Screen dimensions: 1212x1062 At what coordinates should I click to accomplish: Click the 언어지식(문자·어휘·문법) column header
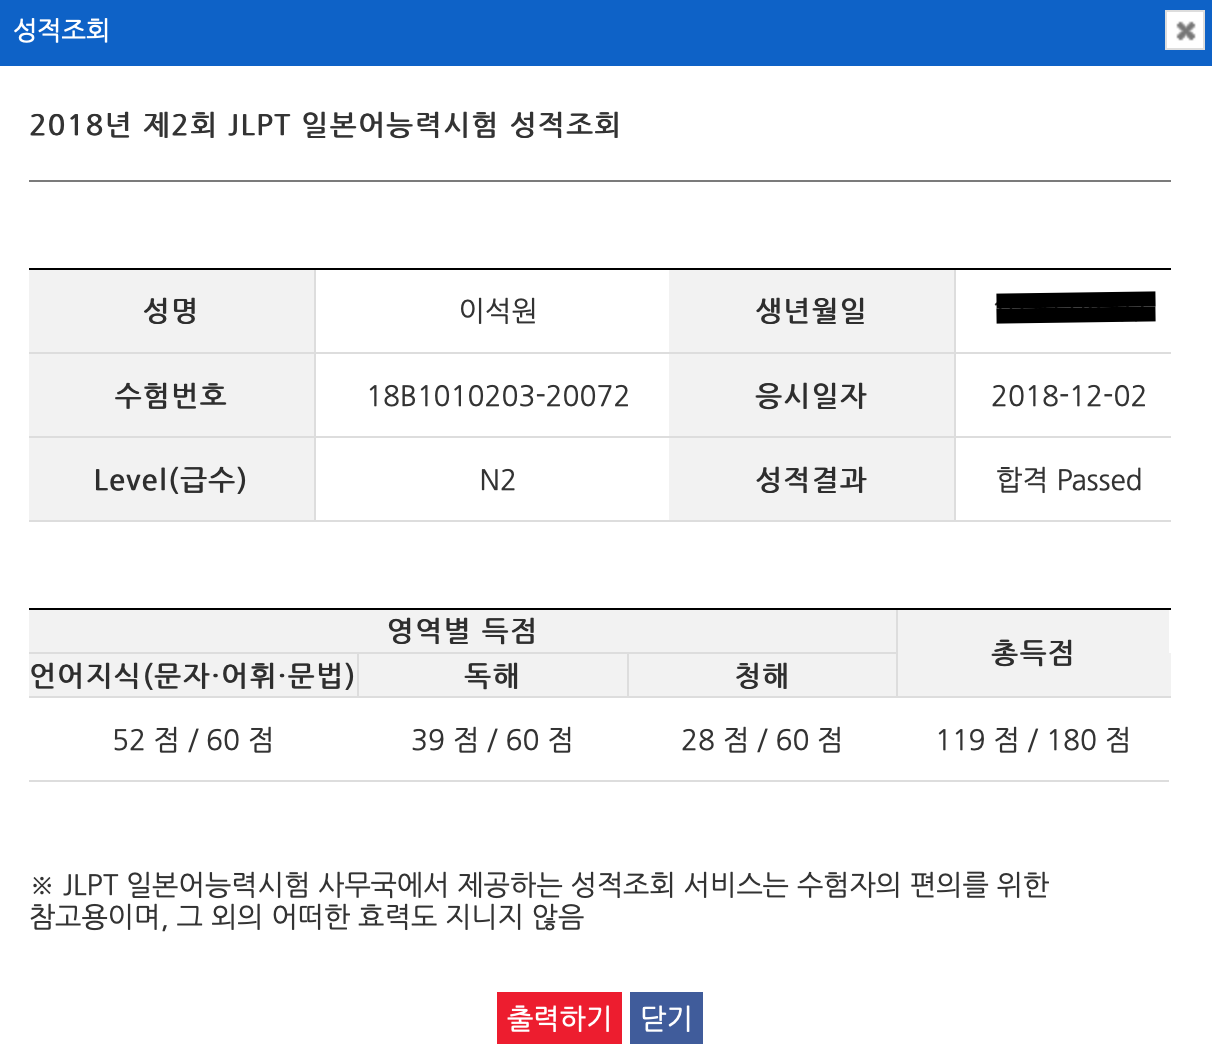point(193,676)
